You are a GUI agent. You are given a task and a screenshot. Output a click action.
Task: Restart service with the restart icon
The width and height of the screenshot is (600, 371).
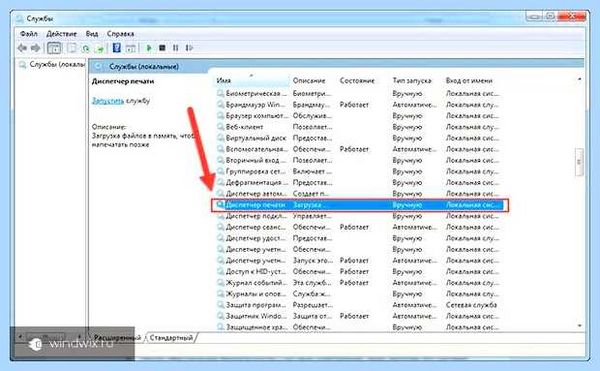click(x=189, y=48)
